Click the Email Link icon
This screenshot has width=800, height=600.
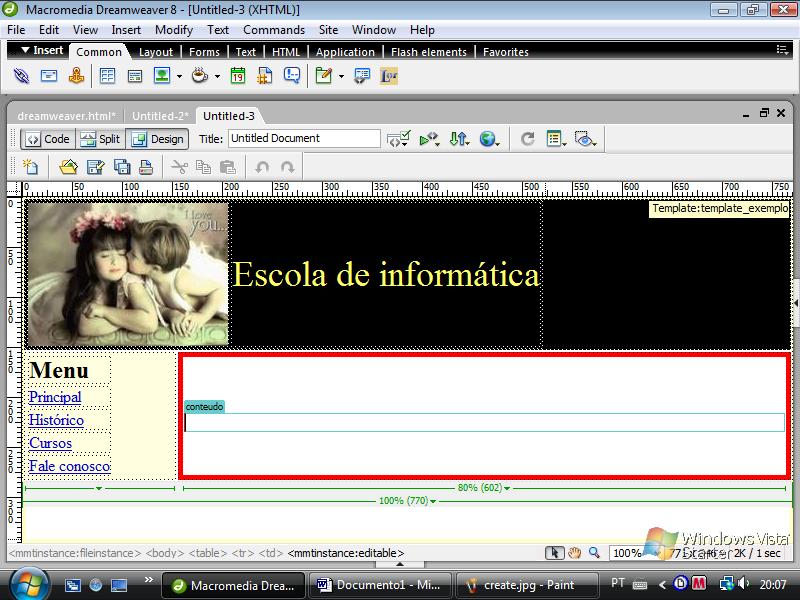pyautogui.click(x=48, y=76)
